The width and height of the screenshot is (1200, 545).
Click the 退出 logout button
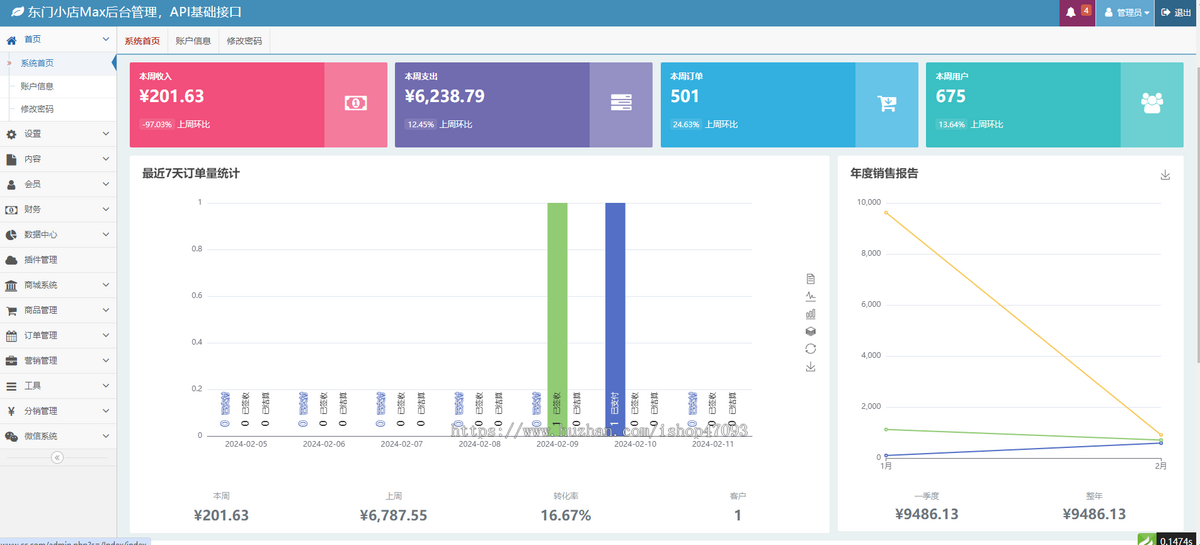click(x=1177, y=13)
